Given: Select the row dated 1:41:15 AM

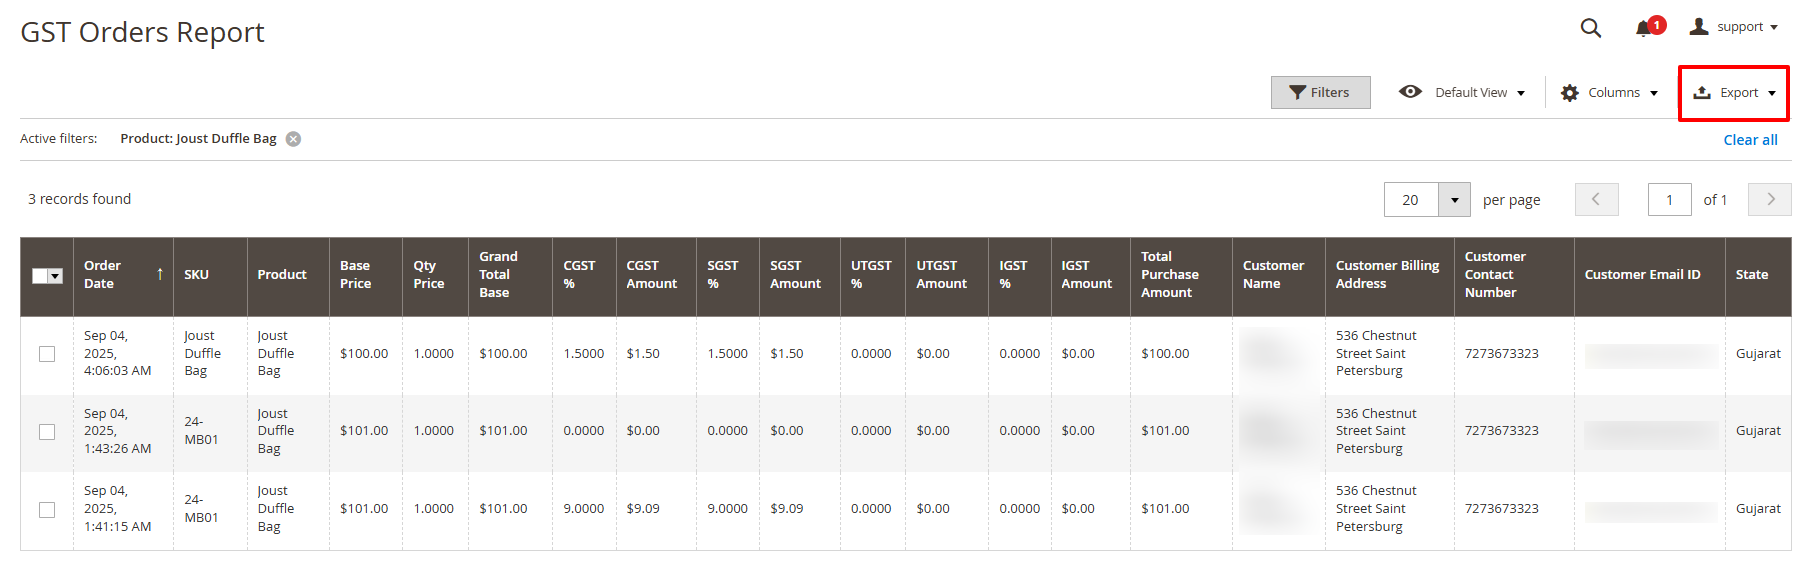Looking at the screenshot, I should pos(47,510).
